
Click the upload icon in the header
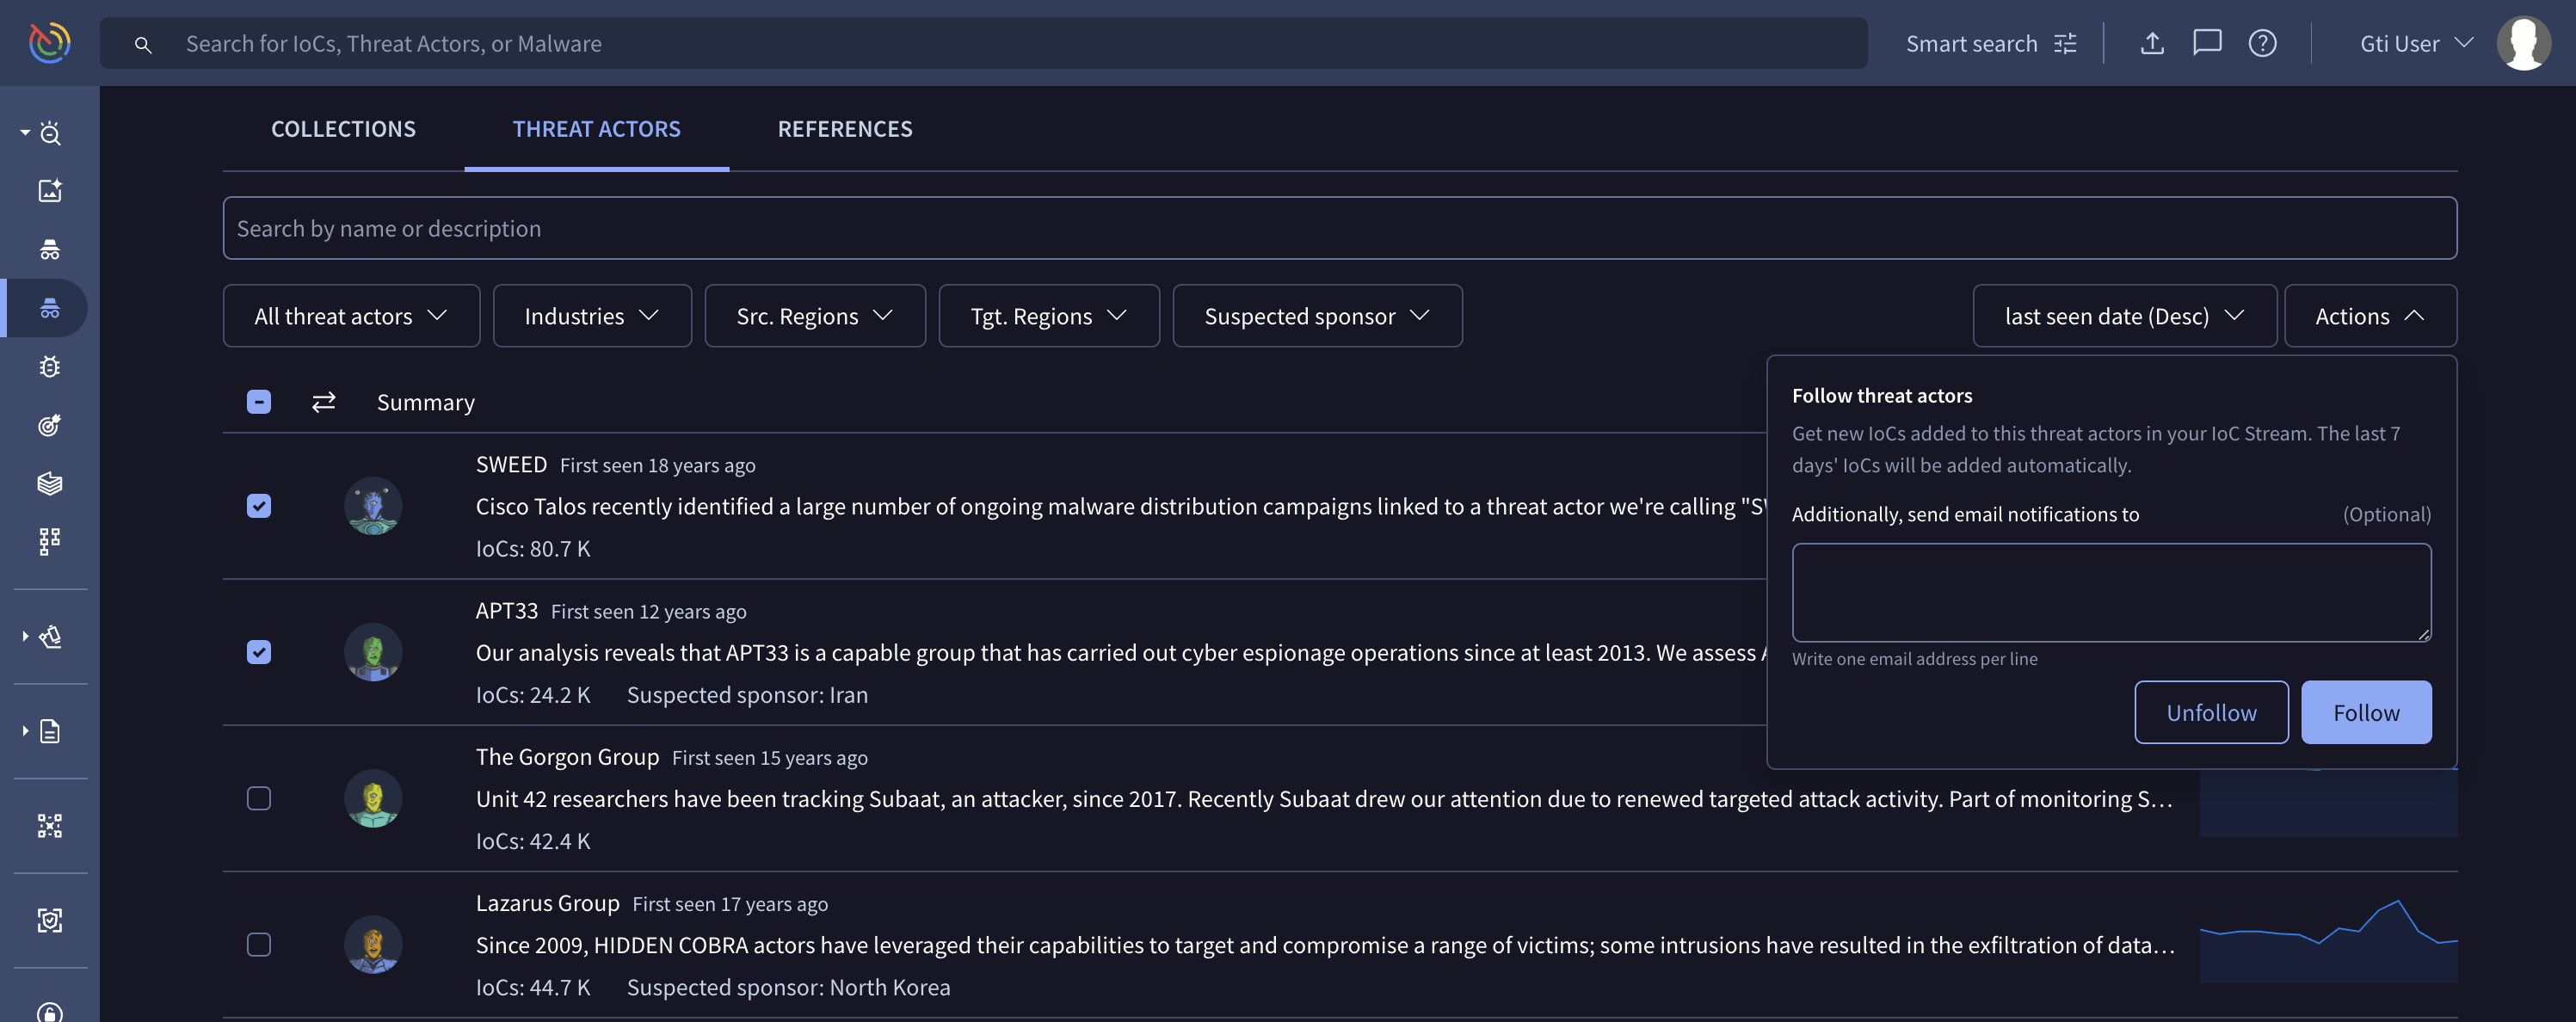pyautogui.click(x=2152, y=43)
